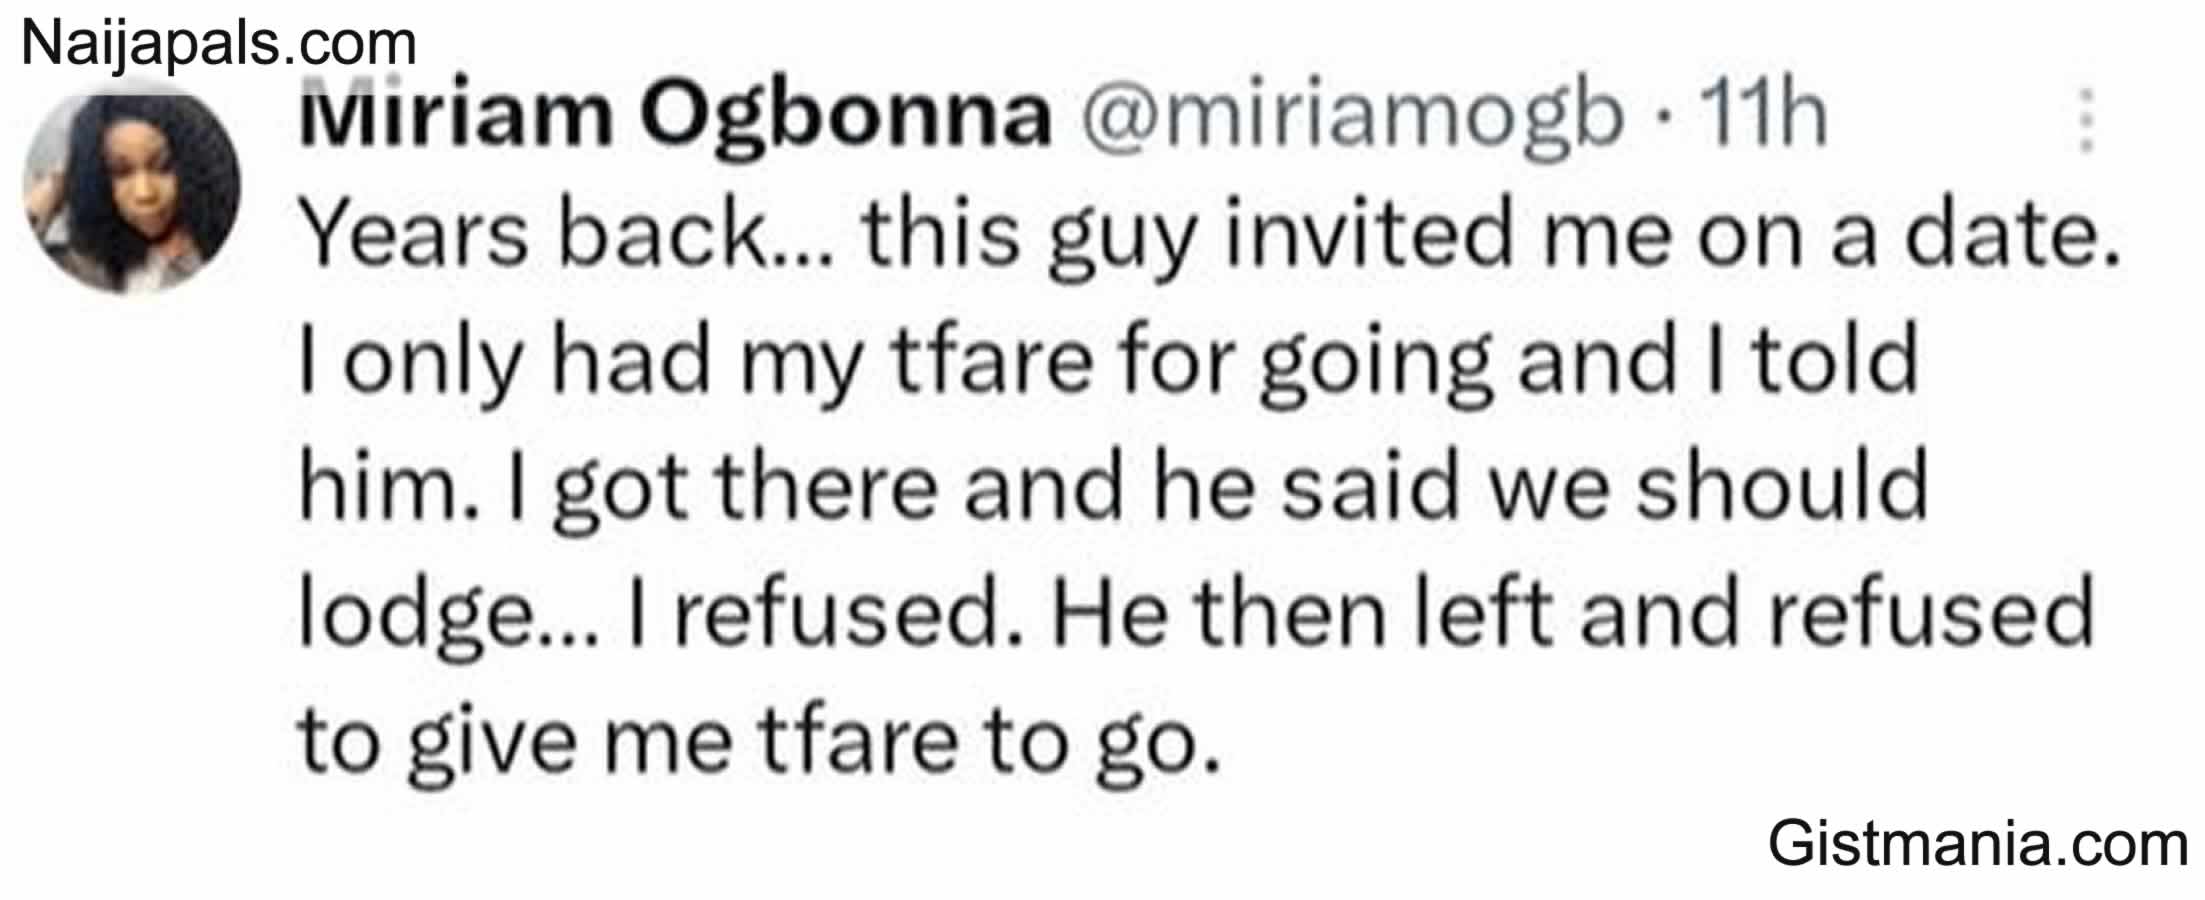Viewport: 2205px width, 900px height.
Task: Click the line 'him. I got there and he said'
Action: click(1114, 486)
